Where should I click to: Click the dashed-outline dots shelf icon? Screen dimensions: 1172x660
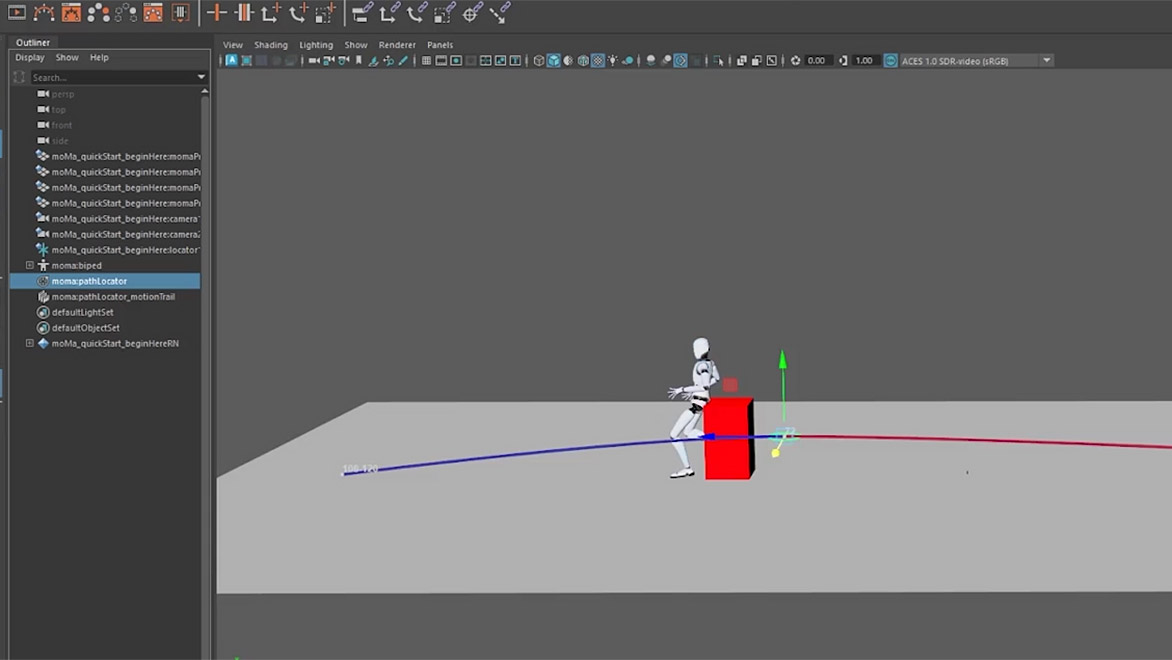pos(126,12)
